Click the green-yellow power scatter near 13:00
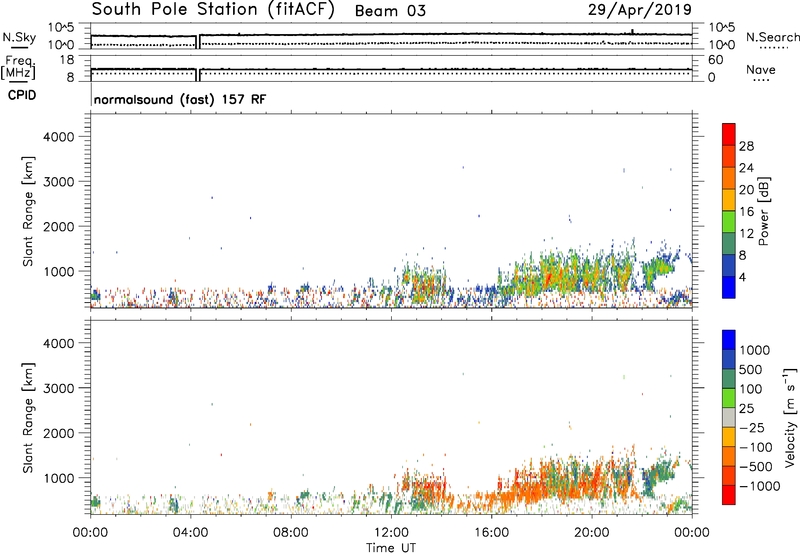This screenshot has width=800, height=554. [426, 286]
